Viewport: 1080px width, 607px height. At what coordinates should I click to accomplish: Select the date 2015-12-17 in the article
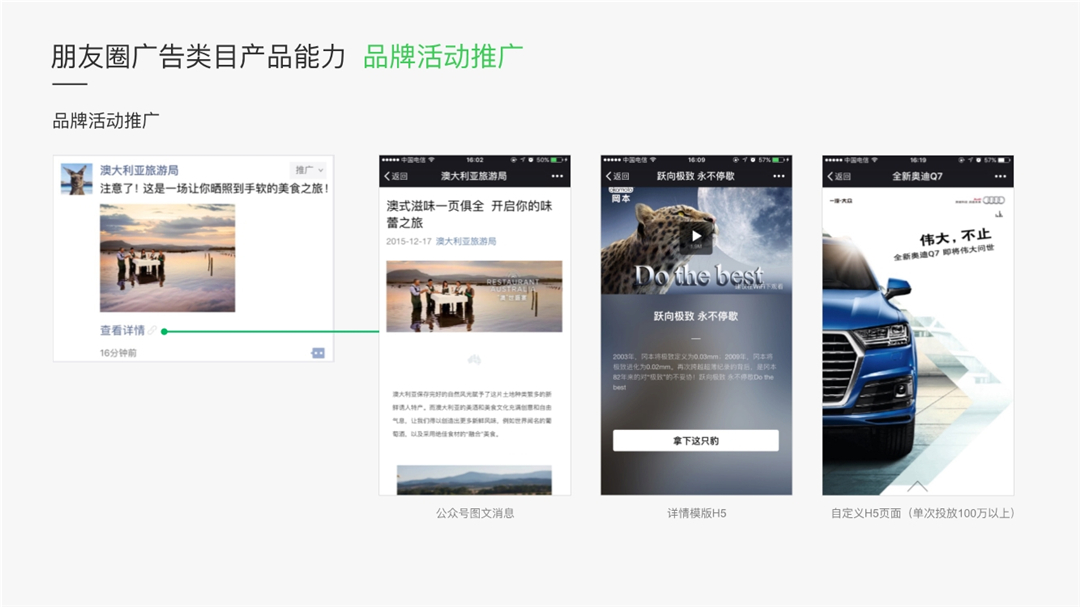point(408,241)
